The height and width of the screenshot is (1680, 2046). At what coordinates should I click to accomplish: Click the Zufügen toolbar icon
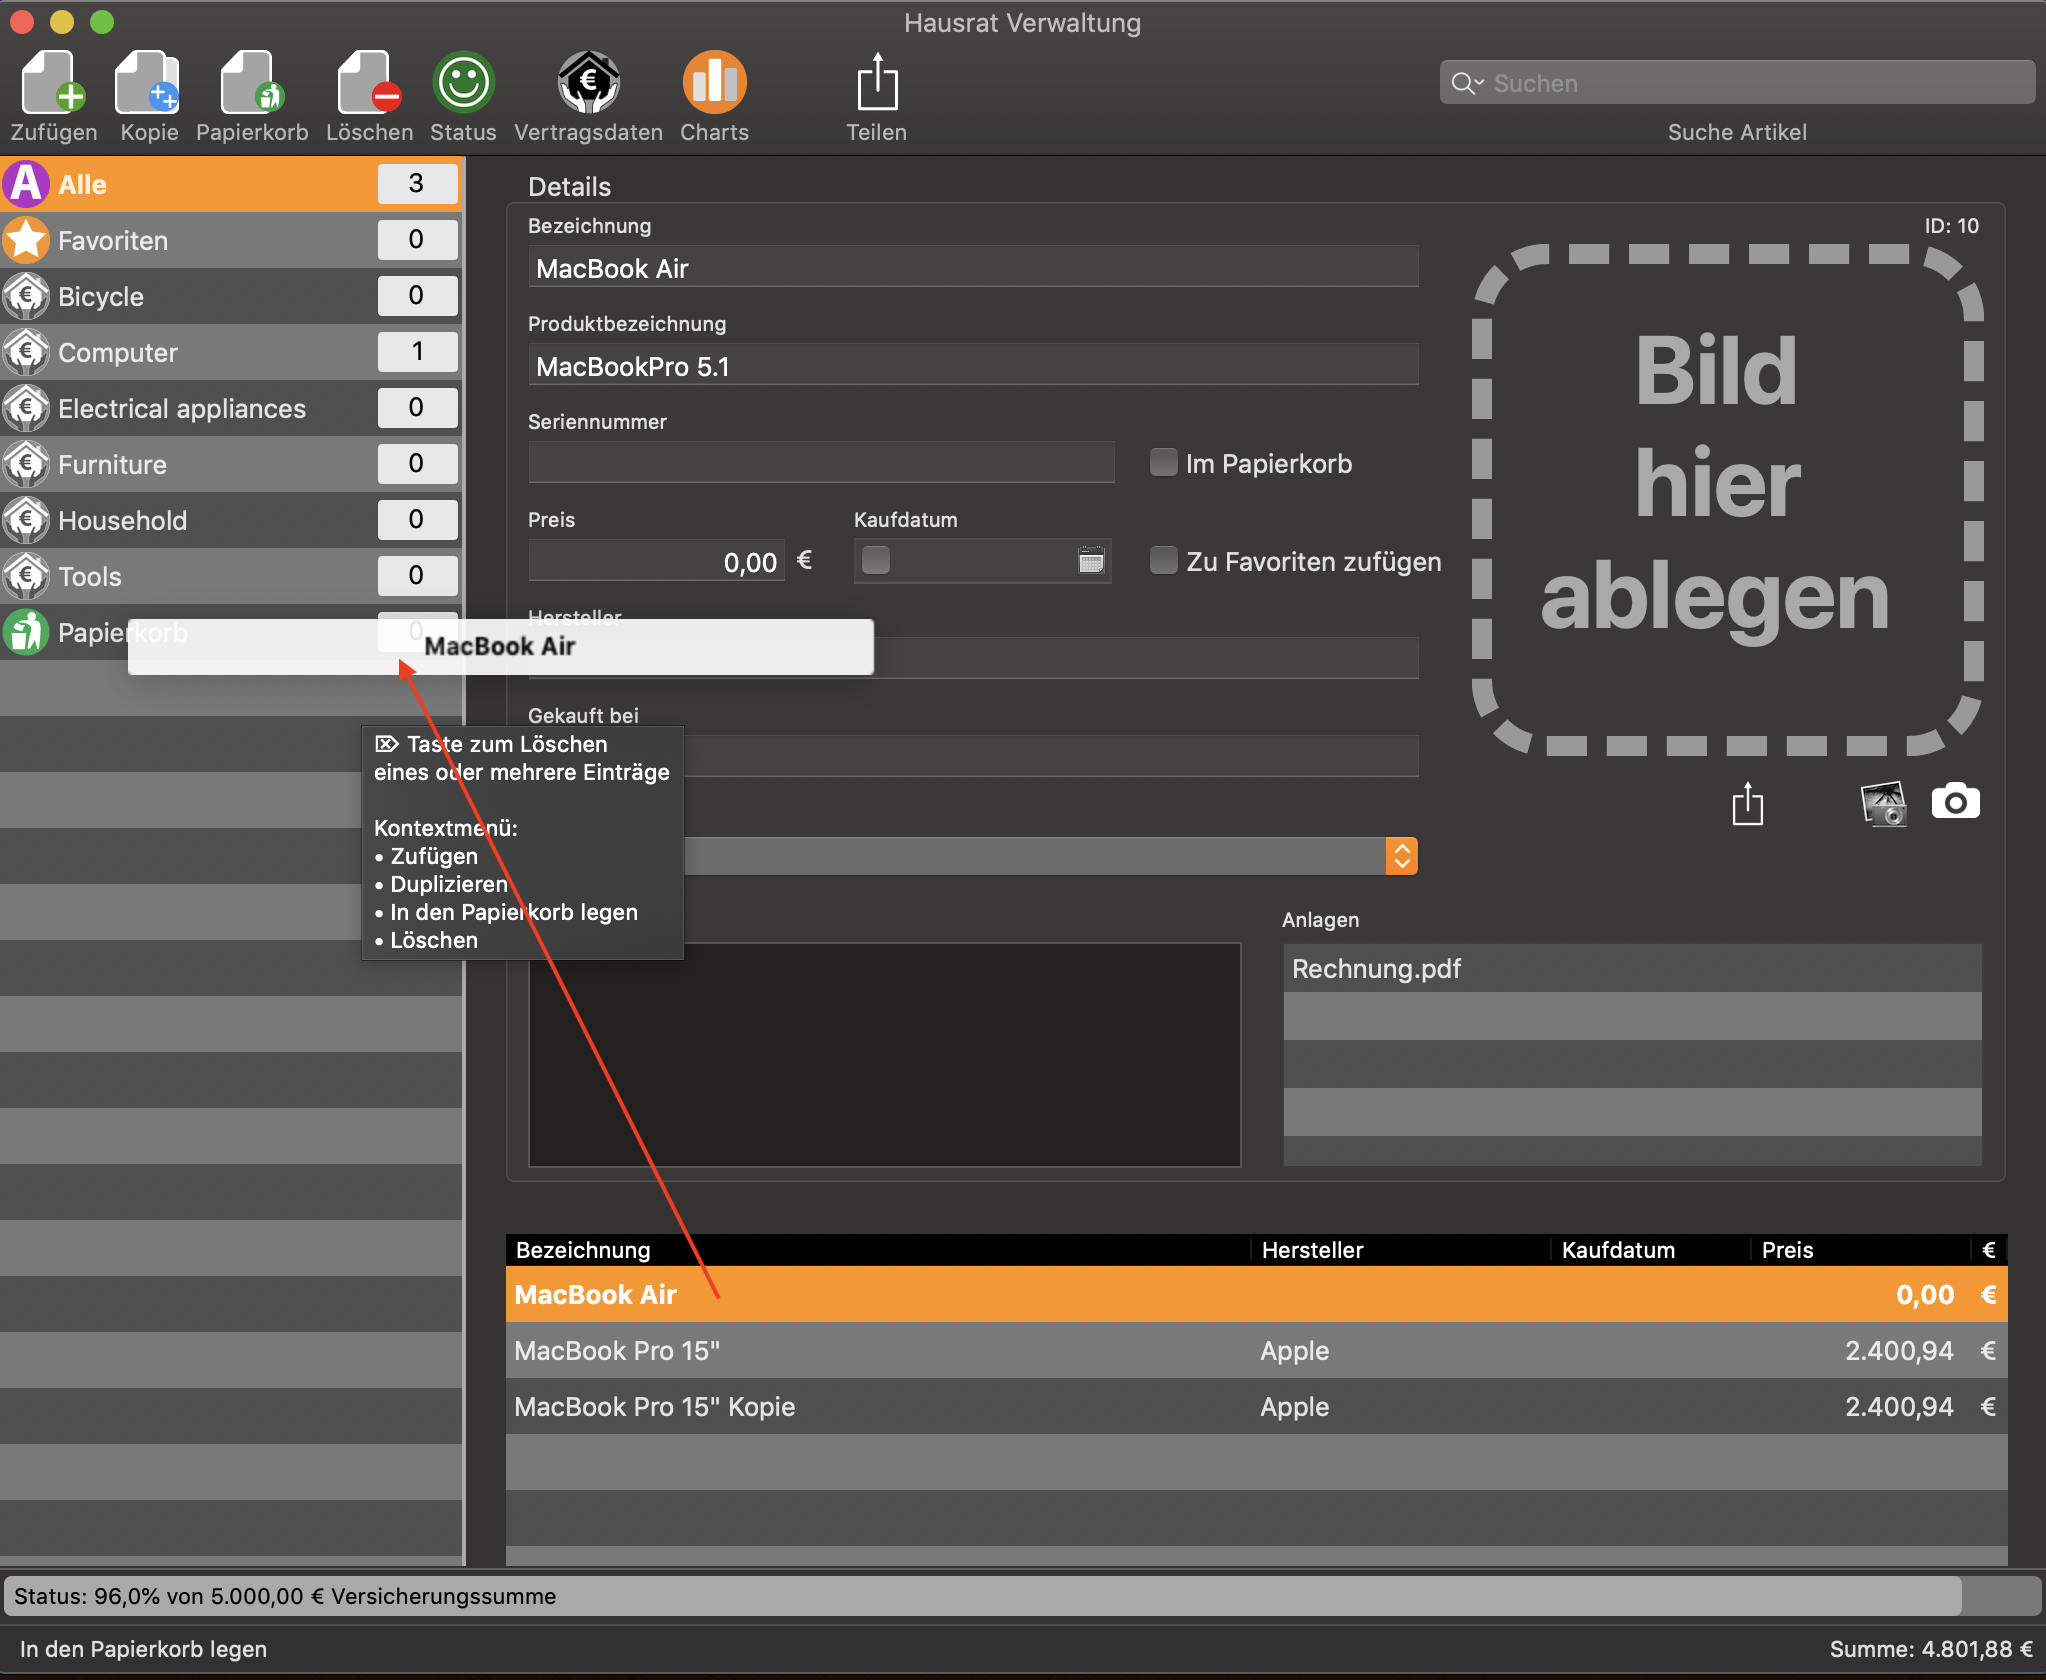point(53,82)
